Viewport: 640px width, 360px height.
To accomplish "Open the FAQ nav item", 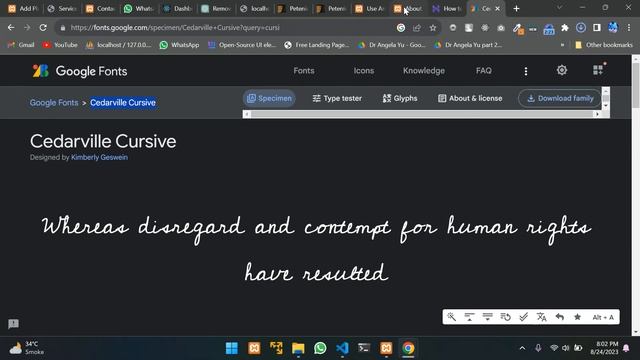I will click(484, 71).
